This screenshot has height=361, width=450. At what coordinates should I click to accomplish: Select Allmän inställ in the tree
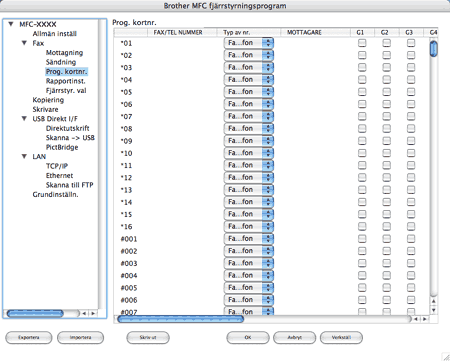(55, 34)
